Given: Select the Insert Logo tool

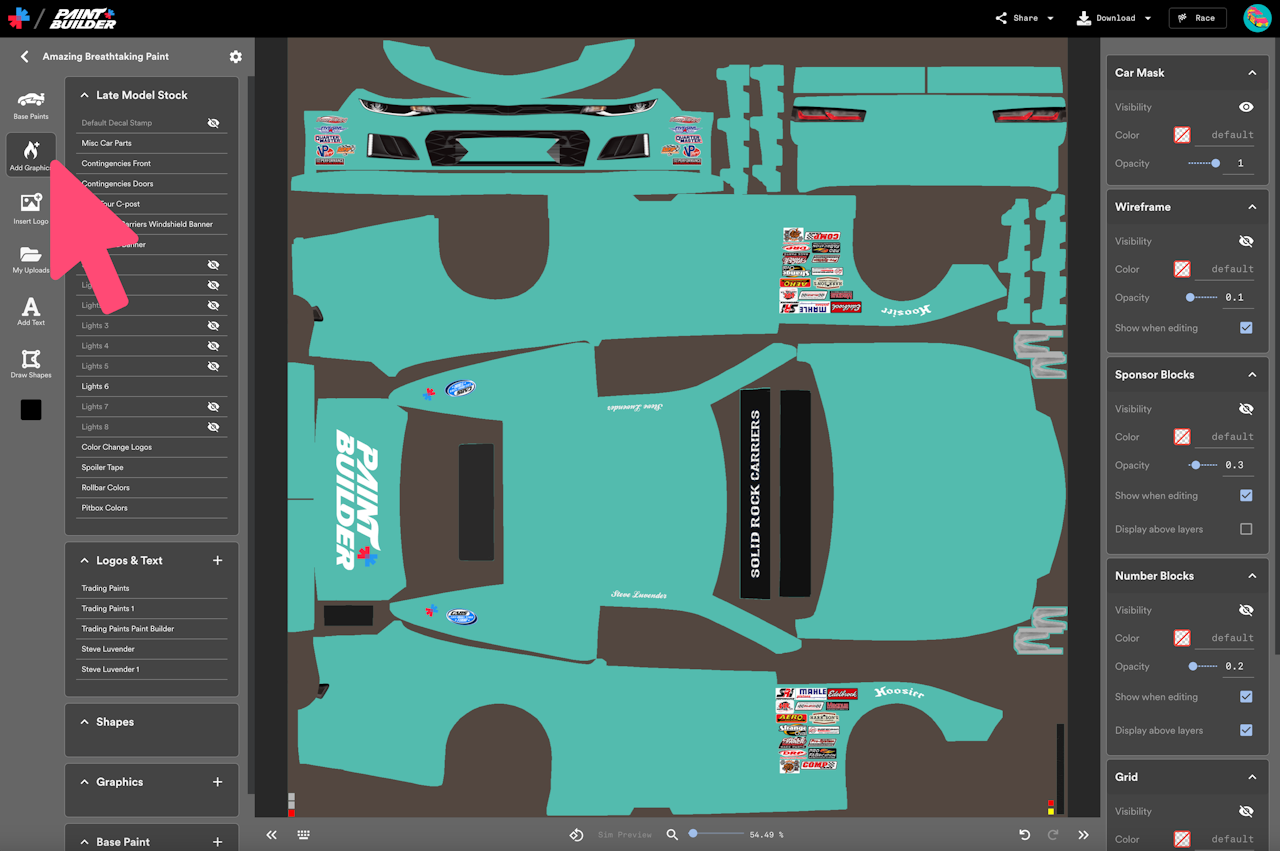Looking at the screenshot, I should (31, 208).
